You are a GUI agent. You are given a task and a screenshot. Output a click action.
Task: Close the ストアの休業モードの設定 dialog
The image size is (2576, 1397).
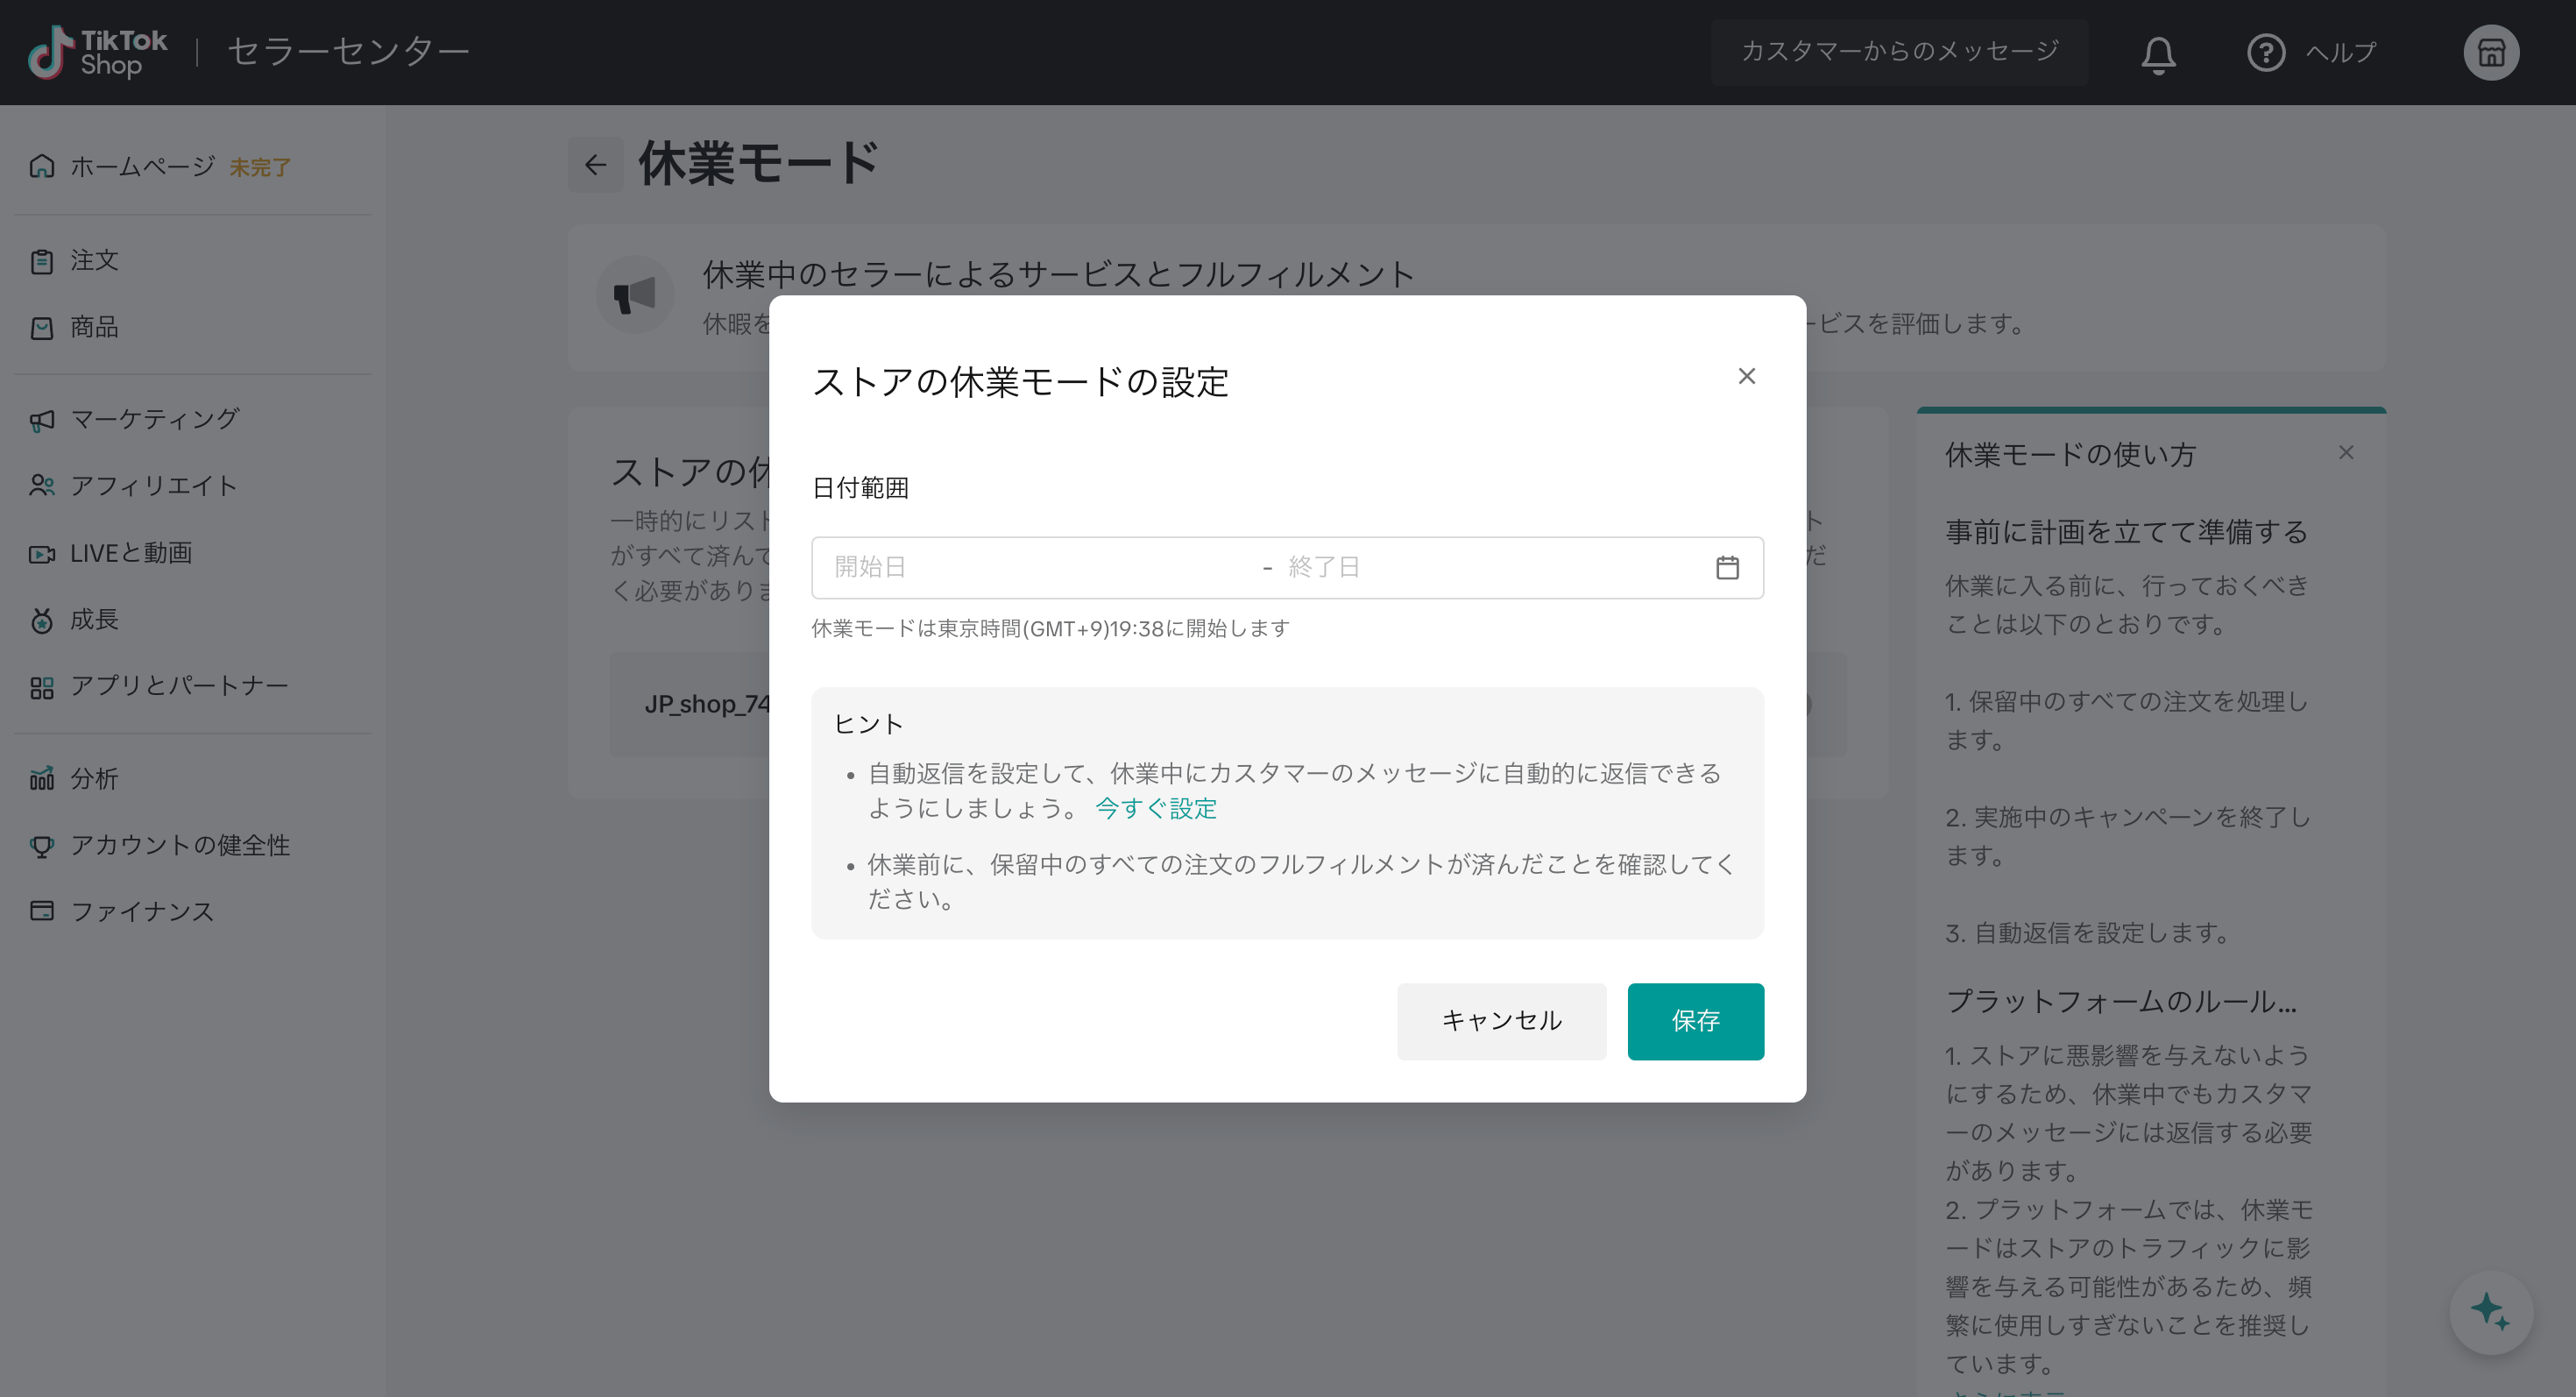[x=1746, y=376]
